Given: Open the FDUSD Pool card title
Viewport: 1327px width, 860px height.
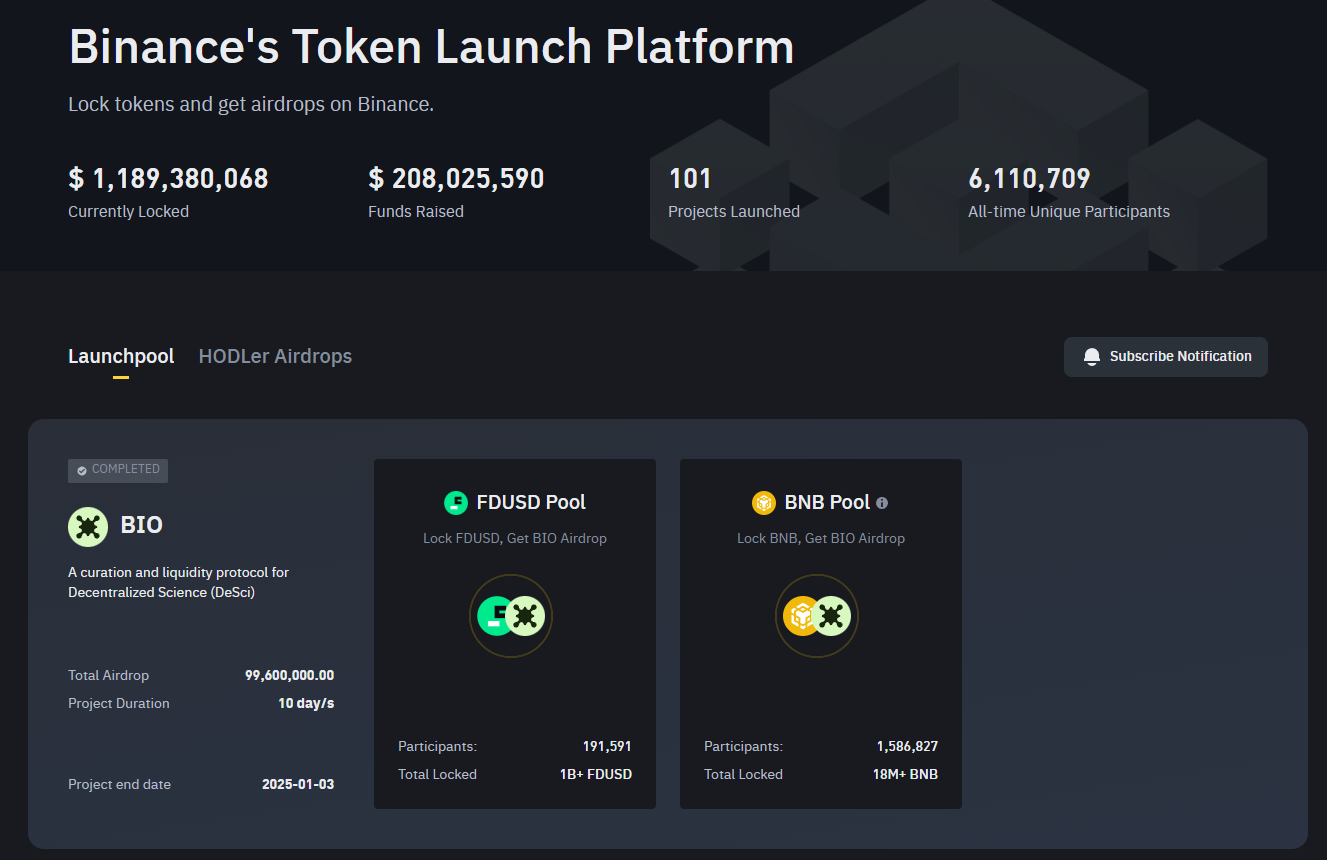Looking at the screenshot, I should pos(531,503).
